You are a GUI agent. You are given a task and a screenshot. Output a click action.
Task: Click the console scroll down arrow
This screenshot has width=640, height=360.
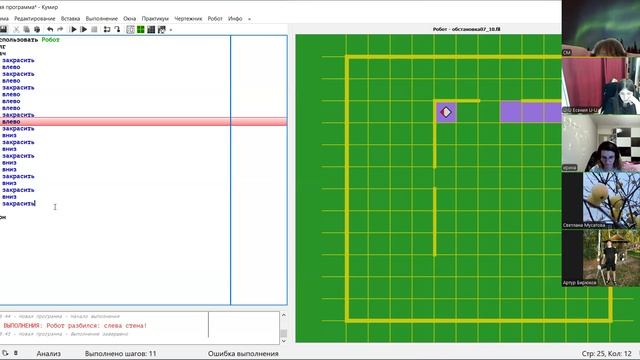(284, 341)
